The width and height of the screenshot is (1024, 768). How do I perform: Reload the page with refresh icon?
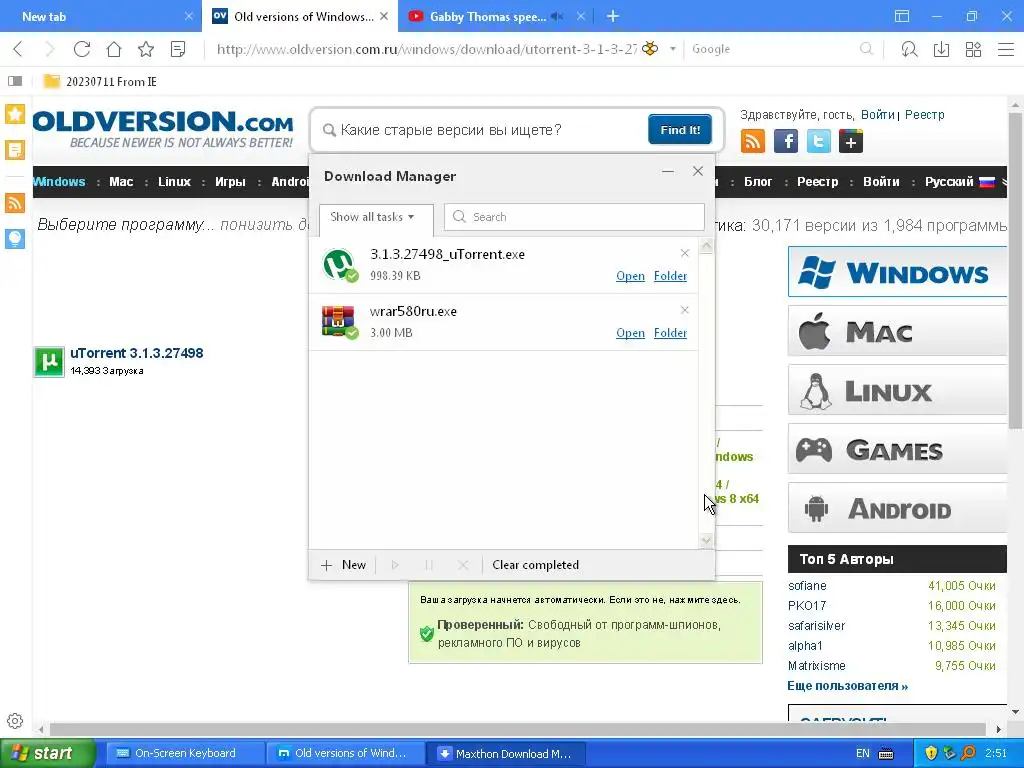click(82, 49)
